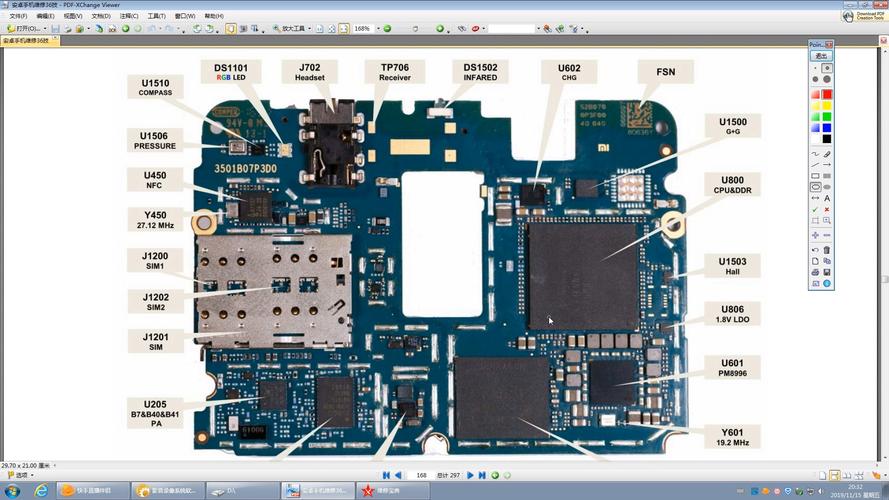Toggle the hand tool in main toolbar
This screenshot has width=889, height=500.
click(231, 29)
